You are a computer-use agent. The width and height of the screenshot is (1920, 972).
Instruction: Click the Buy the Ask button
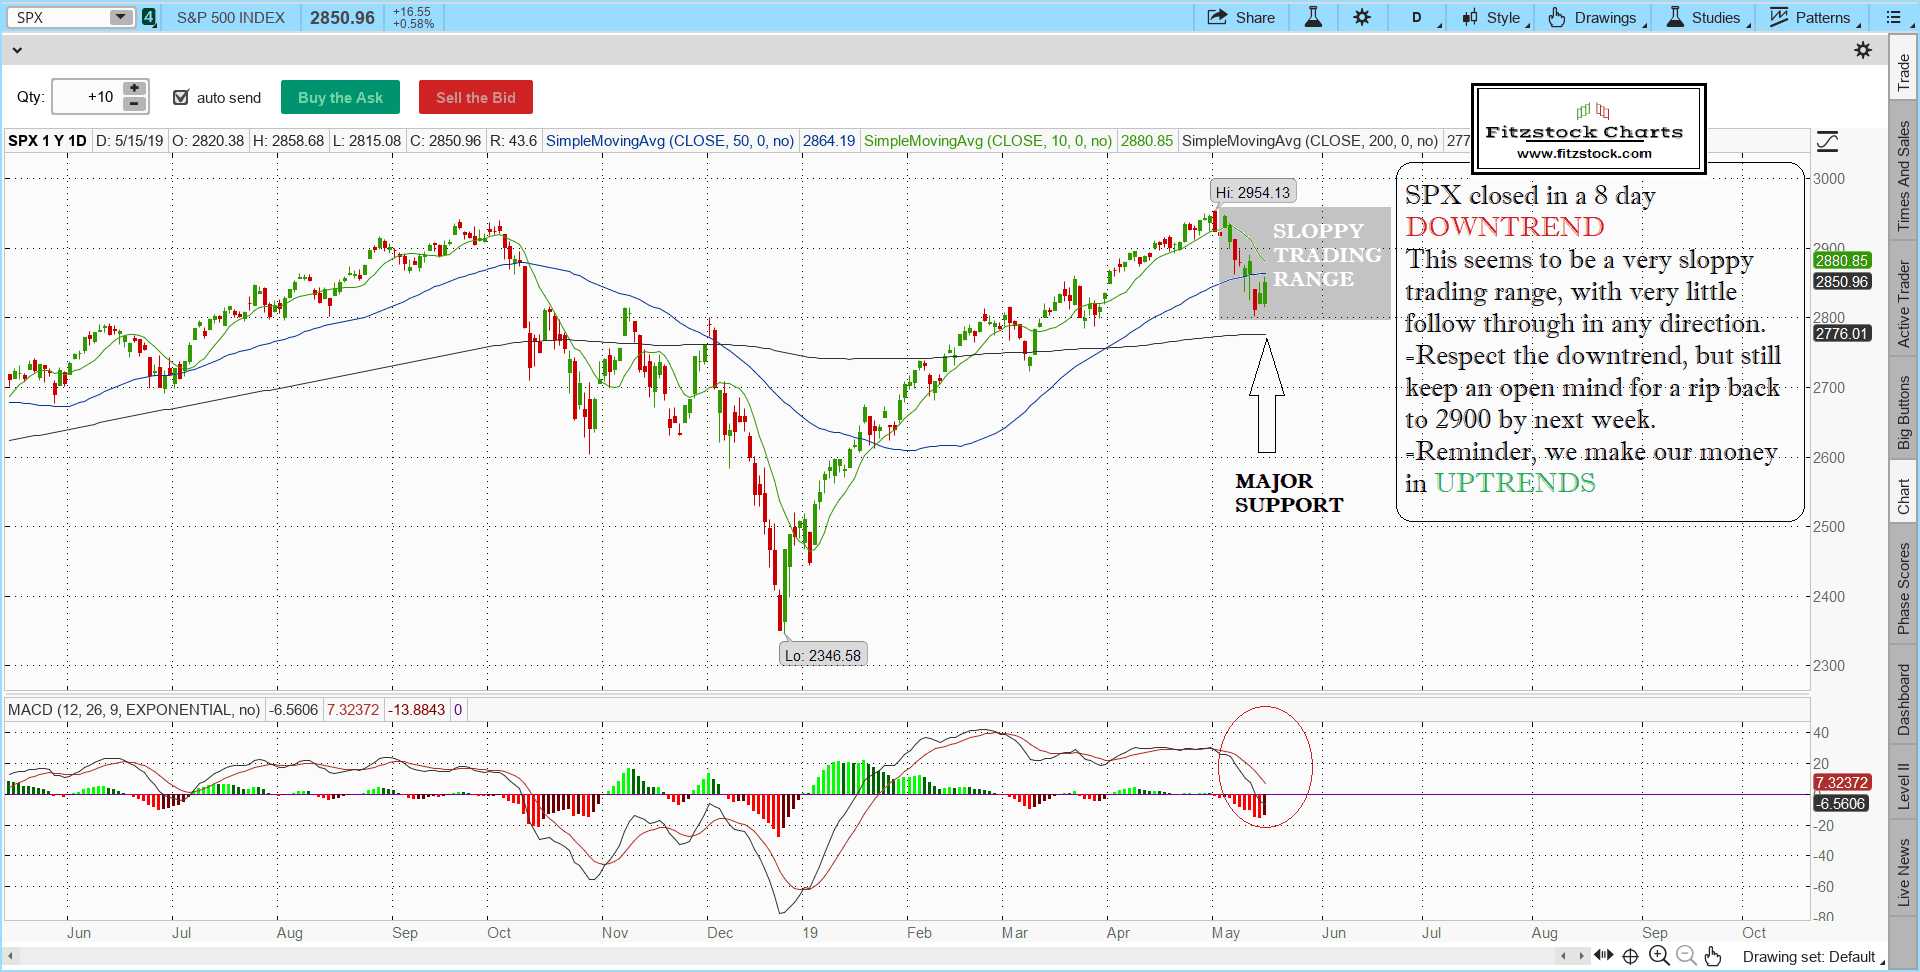pyautogui.click(x=340, y=97)
